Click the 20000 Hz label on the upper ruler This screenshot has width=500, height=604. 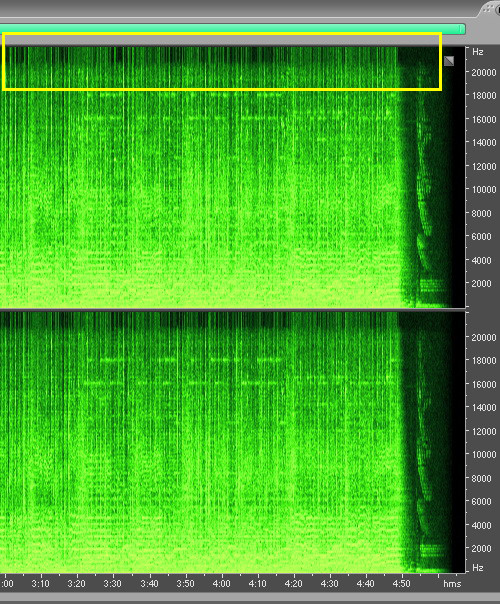[x=484, y=72]
